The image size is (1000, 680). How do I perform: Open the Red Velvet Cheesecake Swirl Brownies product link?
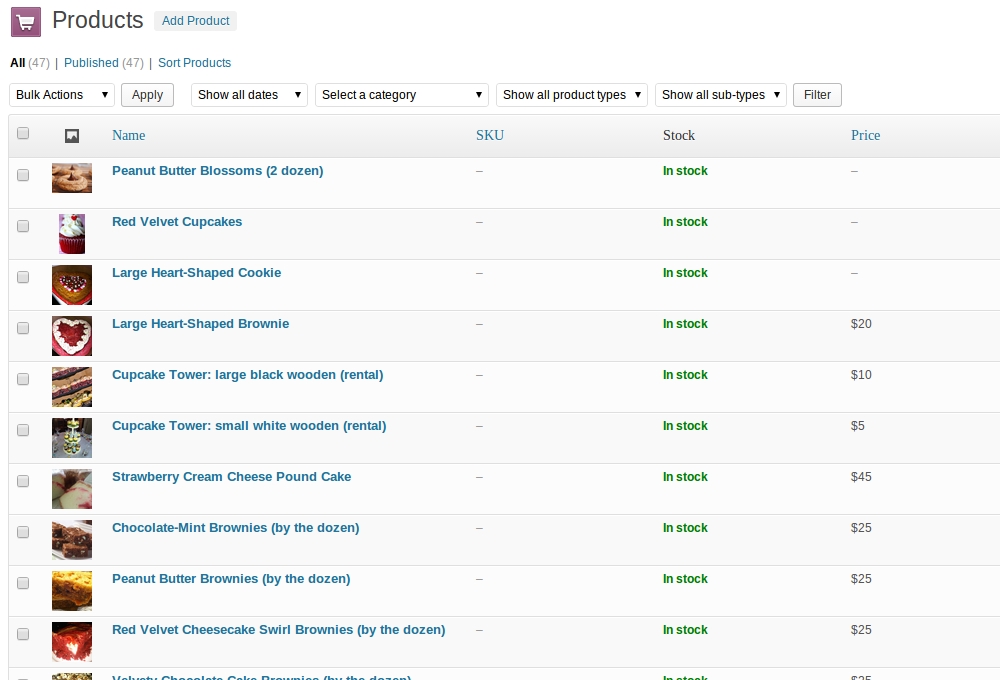click(278, 630)
